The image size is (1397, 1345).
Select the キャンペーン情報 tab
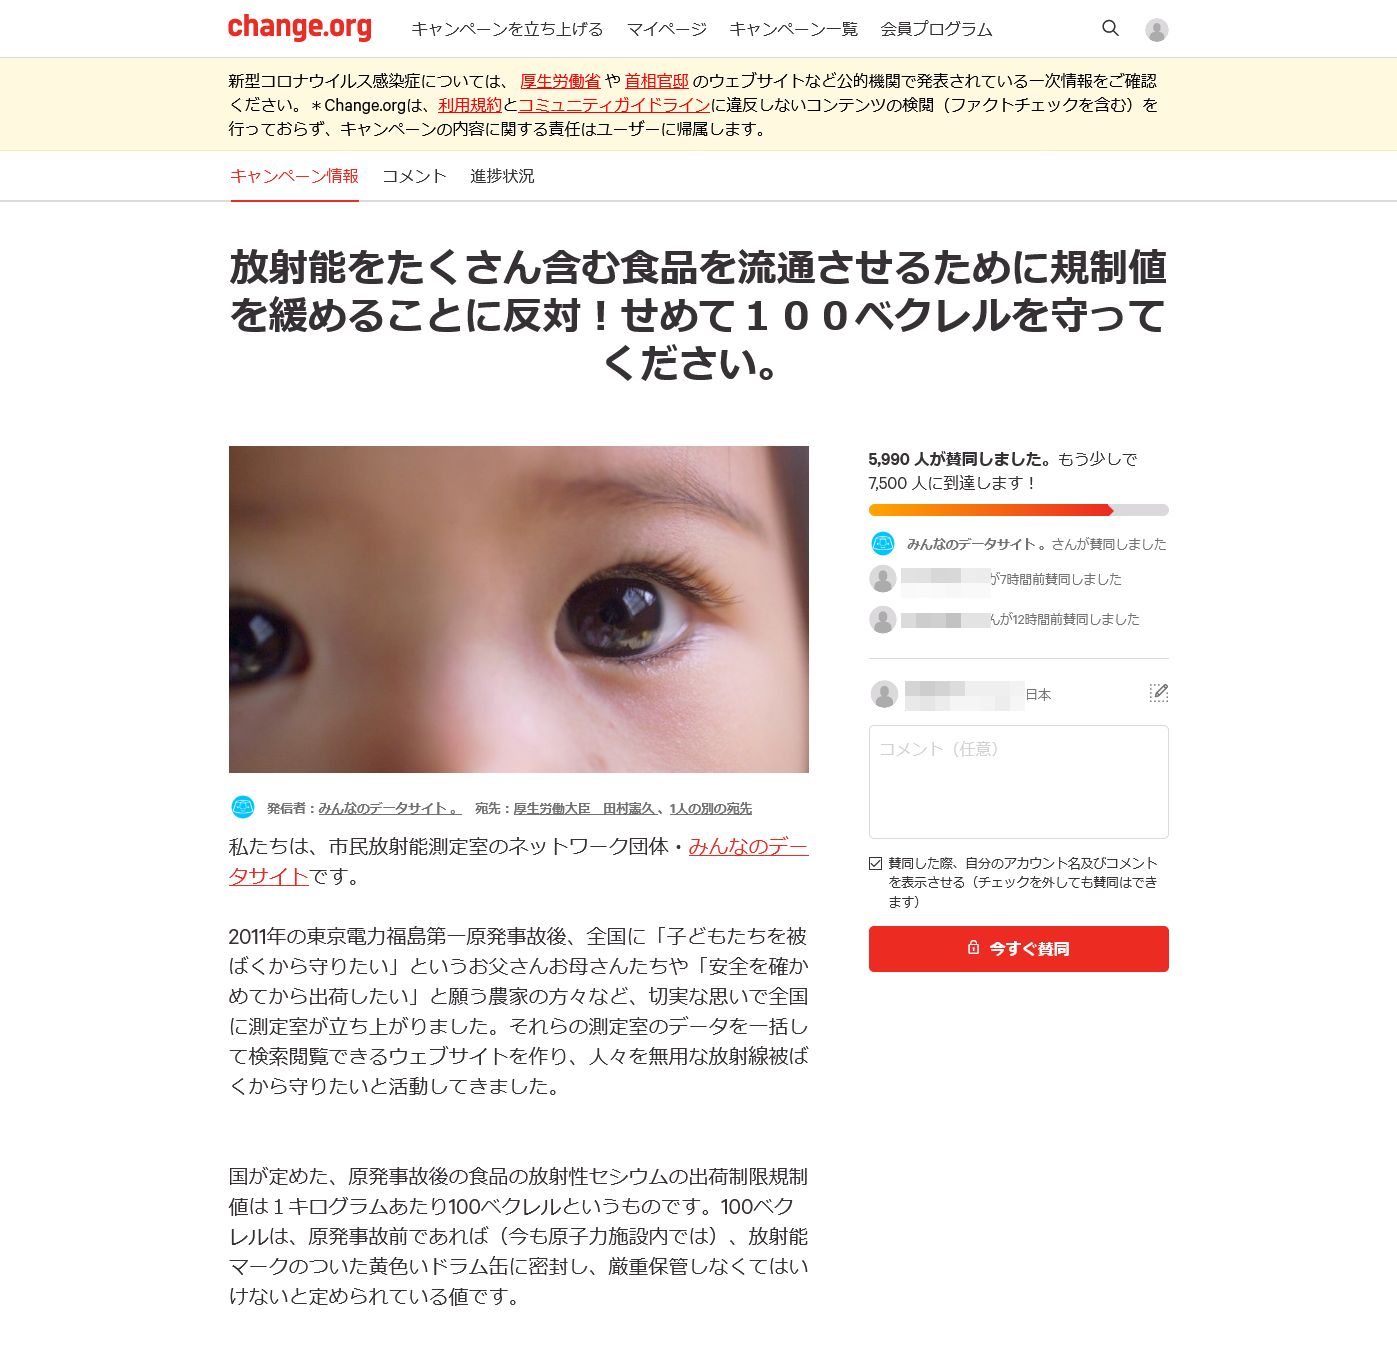point(294,176)
